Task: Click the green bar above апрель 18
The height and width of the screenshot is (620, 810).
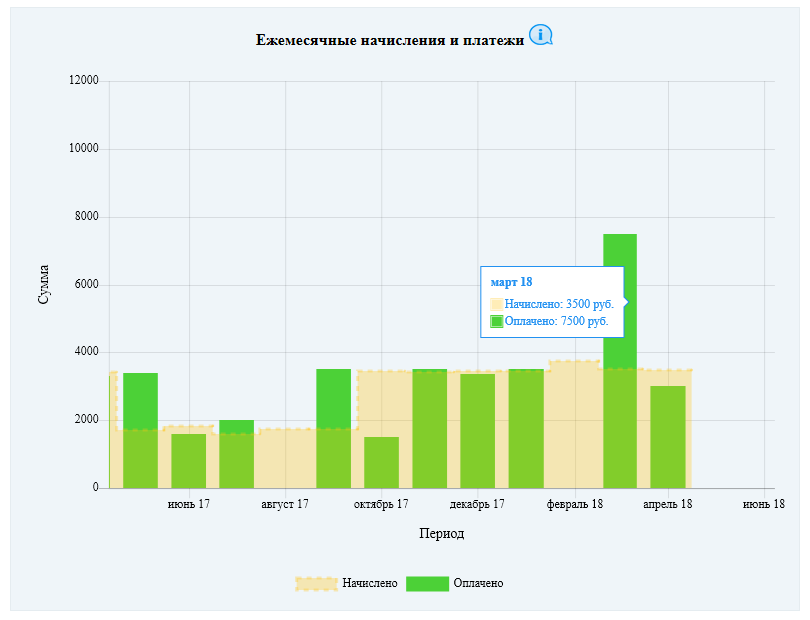Action: pos(668,437)
